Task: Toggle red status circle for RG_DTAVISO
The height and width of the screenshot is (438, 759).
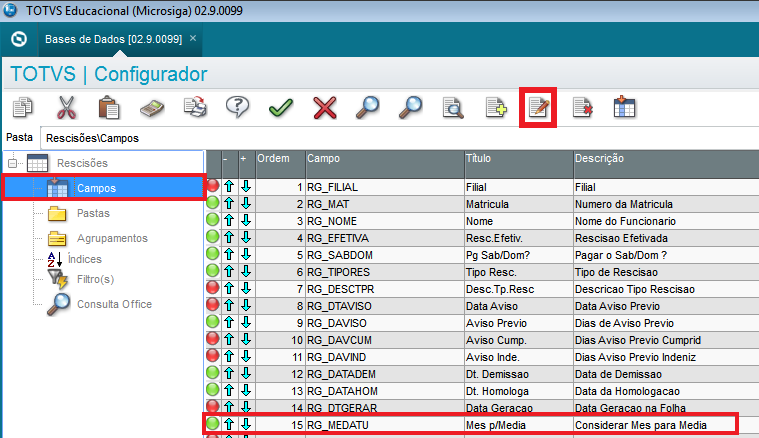Action: 213,304
